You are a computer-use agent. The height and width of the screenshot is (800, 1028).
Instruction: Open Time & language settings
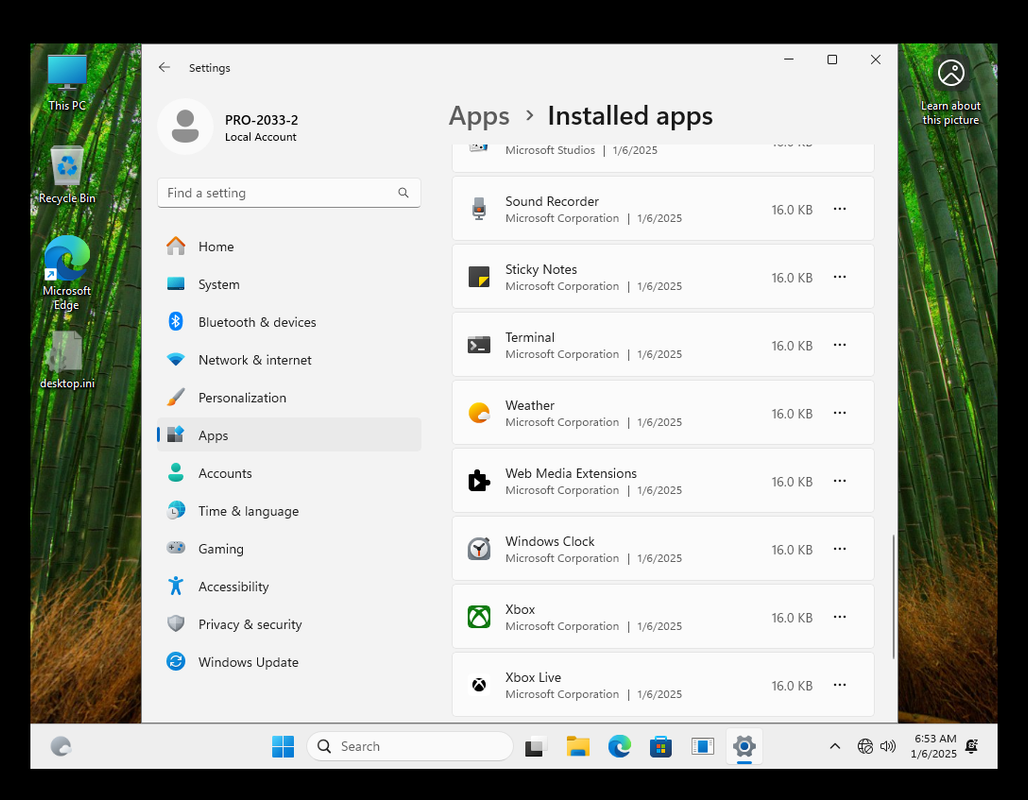point(289,511)
